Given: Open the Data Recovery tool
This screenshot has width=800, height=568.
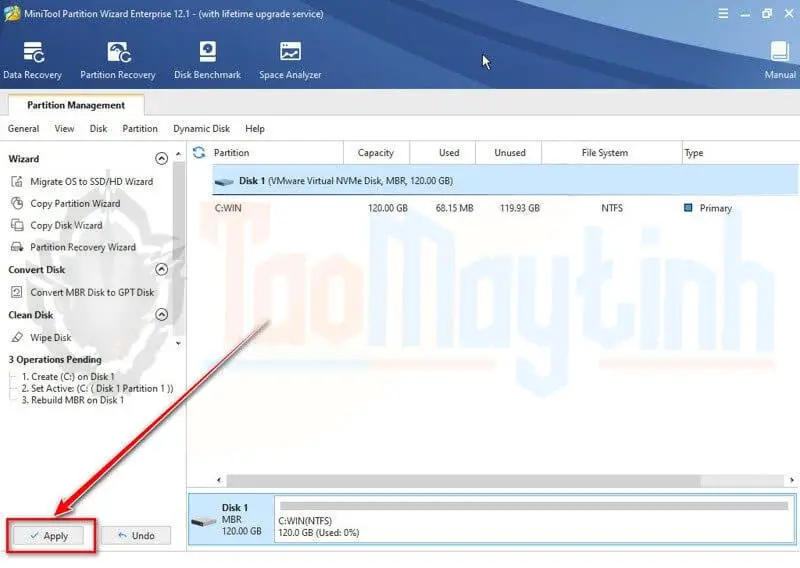Looking at the screenshot, I should (x=32, y=60).
